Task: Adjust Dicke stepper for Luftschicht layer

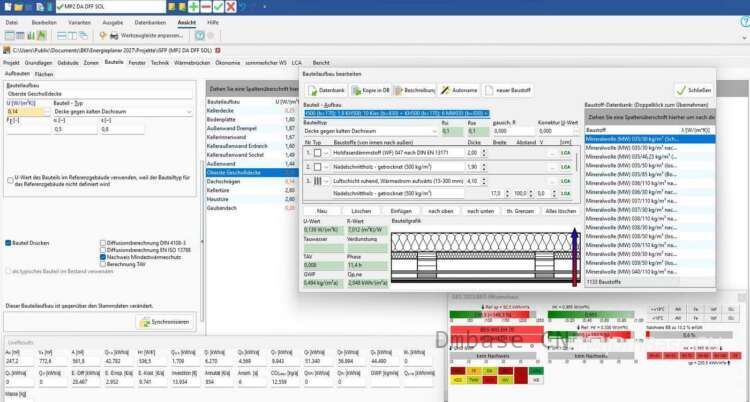Action: 484,181
